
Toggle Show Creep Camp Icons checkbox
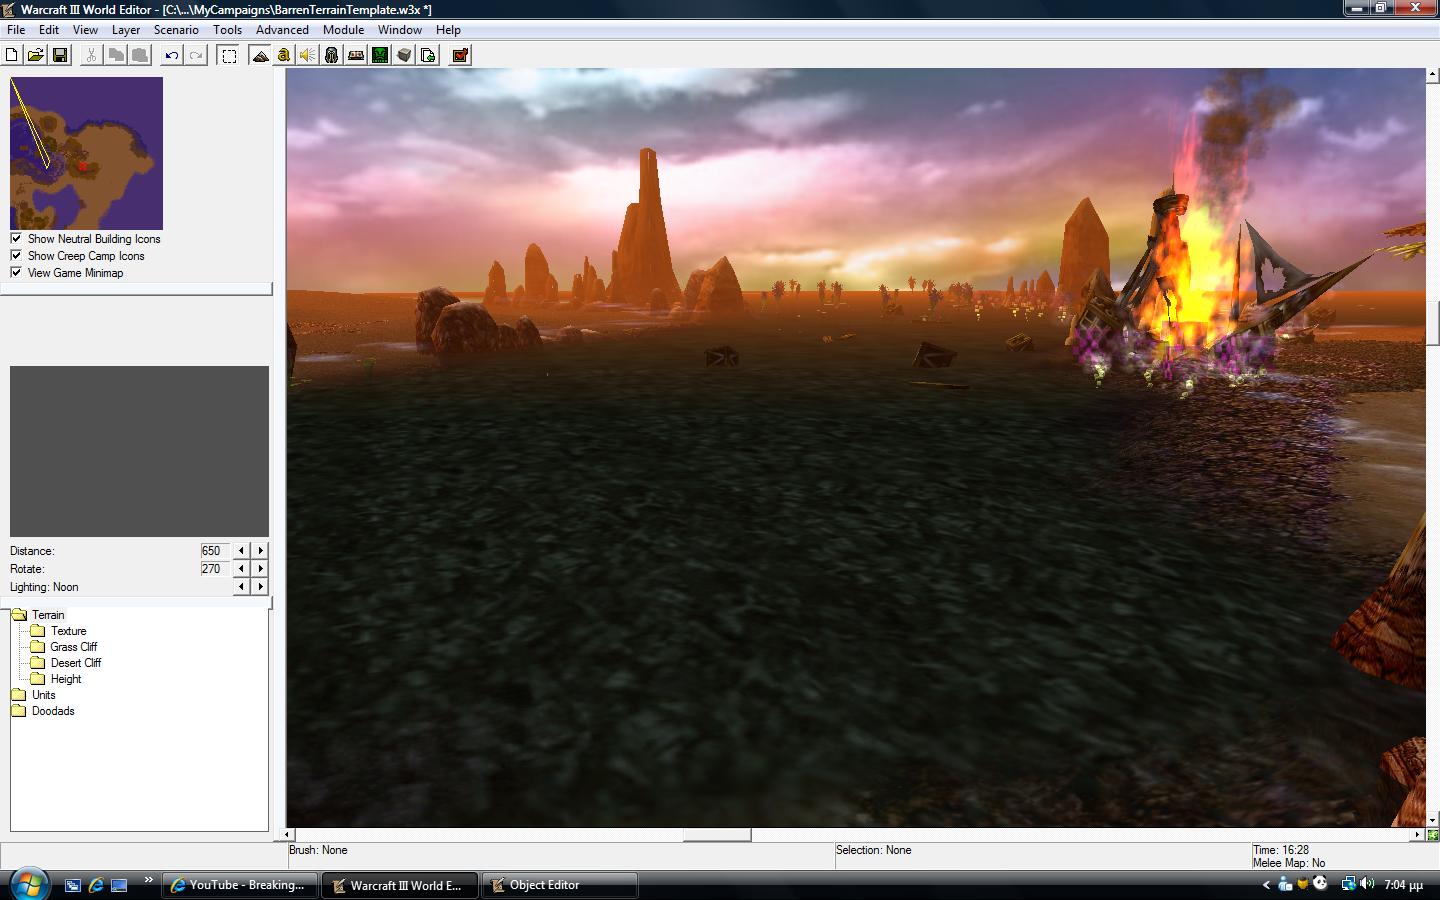(16, 256)
